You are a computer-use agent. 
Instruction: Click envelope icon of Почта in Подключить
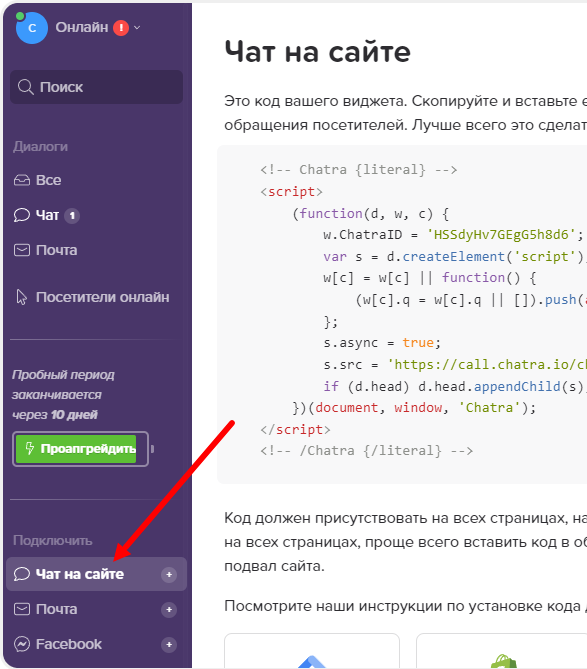(x=22, y=609)
